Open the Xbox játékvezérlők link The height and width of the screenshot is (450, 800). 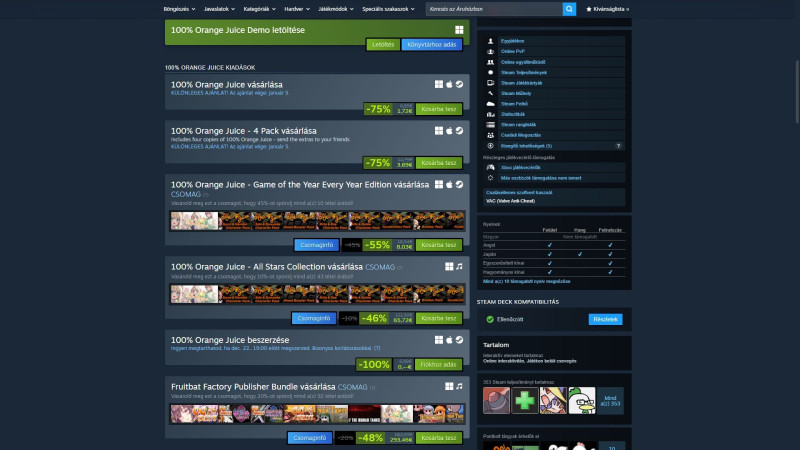click(520, 167)
